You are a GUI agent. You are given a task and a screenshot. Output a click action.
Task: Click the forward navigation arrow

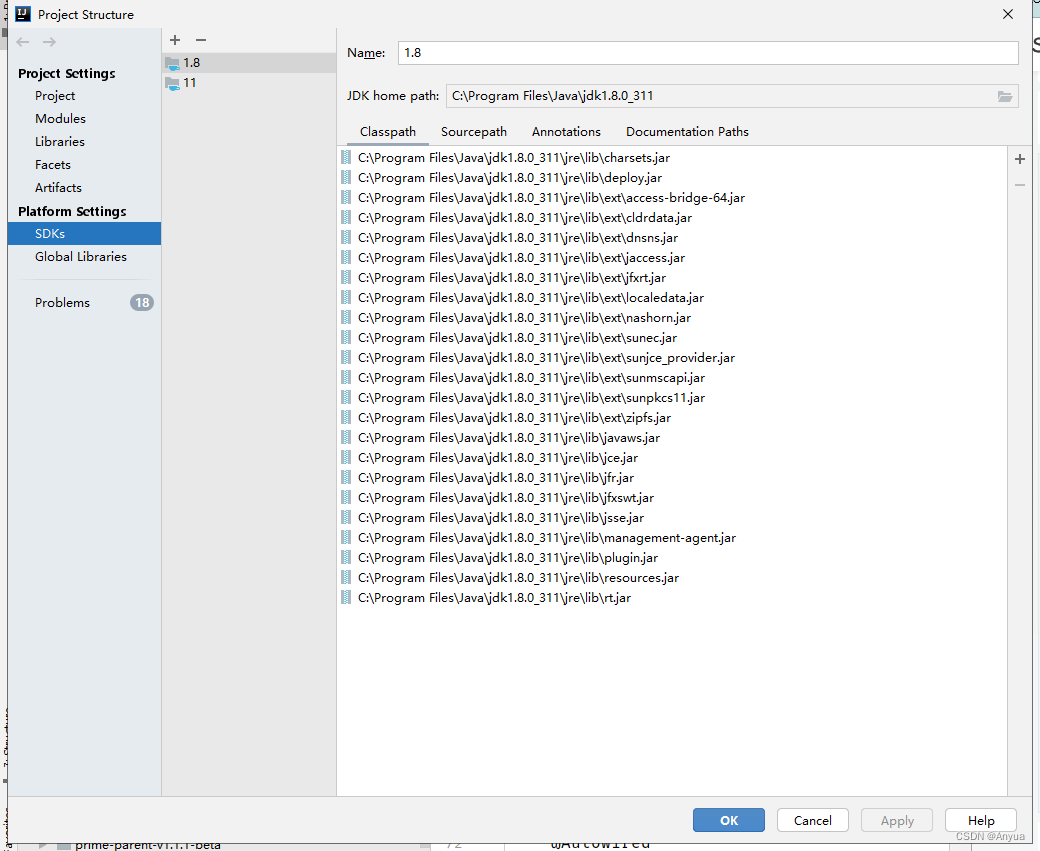coord(48,41)
